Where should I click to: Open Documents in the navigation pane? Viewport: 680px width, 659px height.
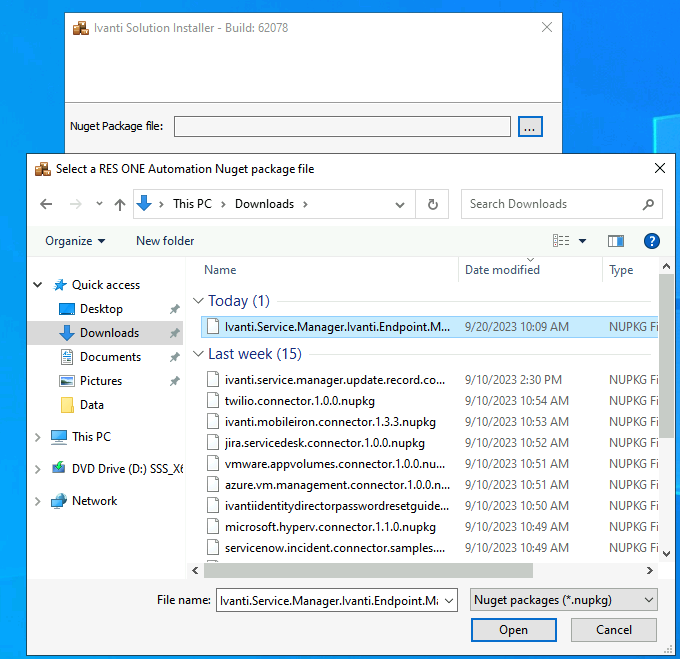tap(110, 357)
